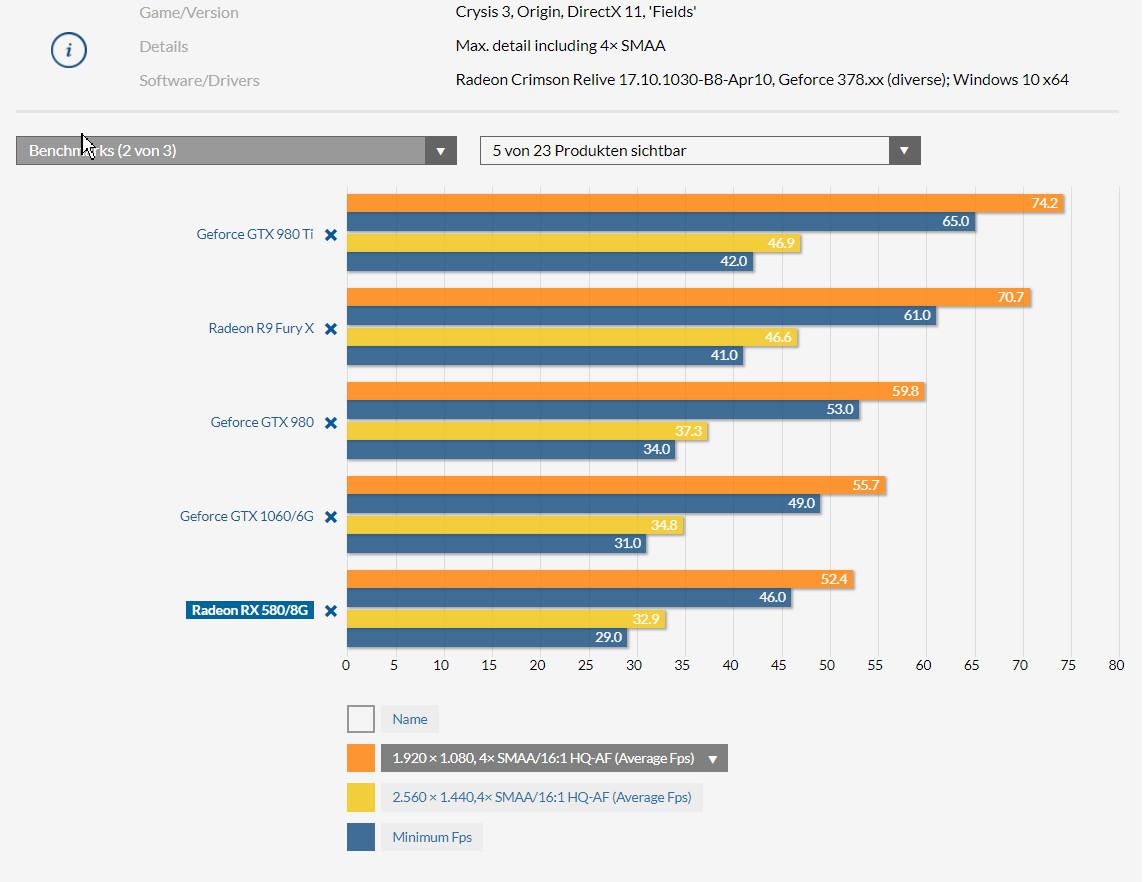The image size is (1145, 882).
Task: Click the 34.8 yellow bar of GTX 1060/6G
Action: (515, 525)
